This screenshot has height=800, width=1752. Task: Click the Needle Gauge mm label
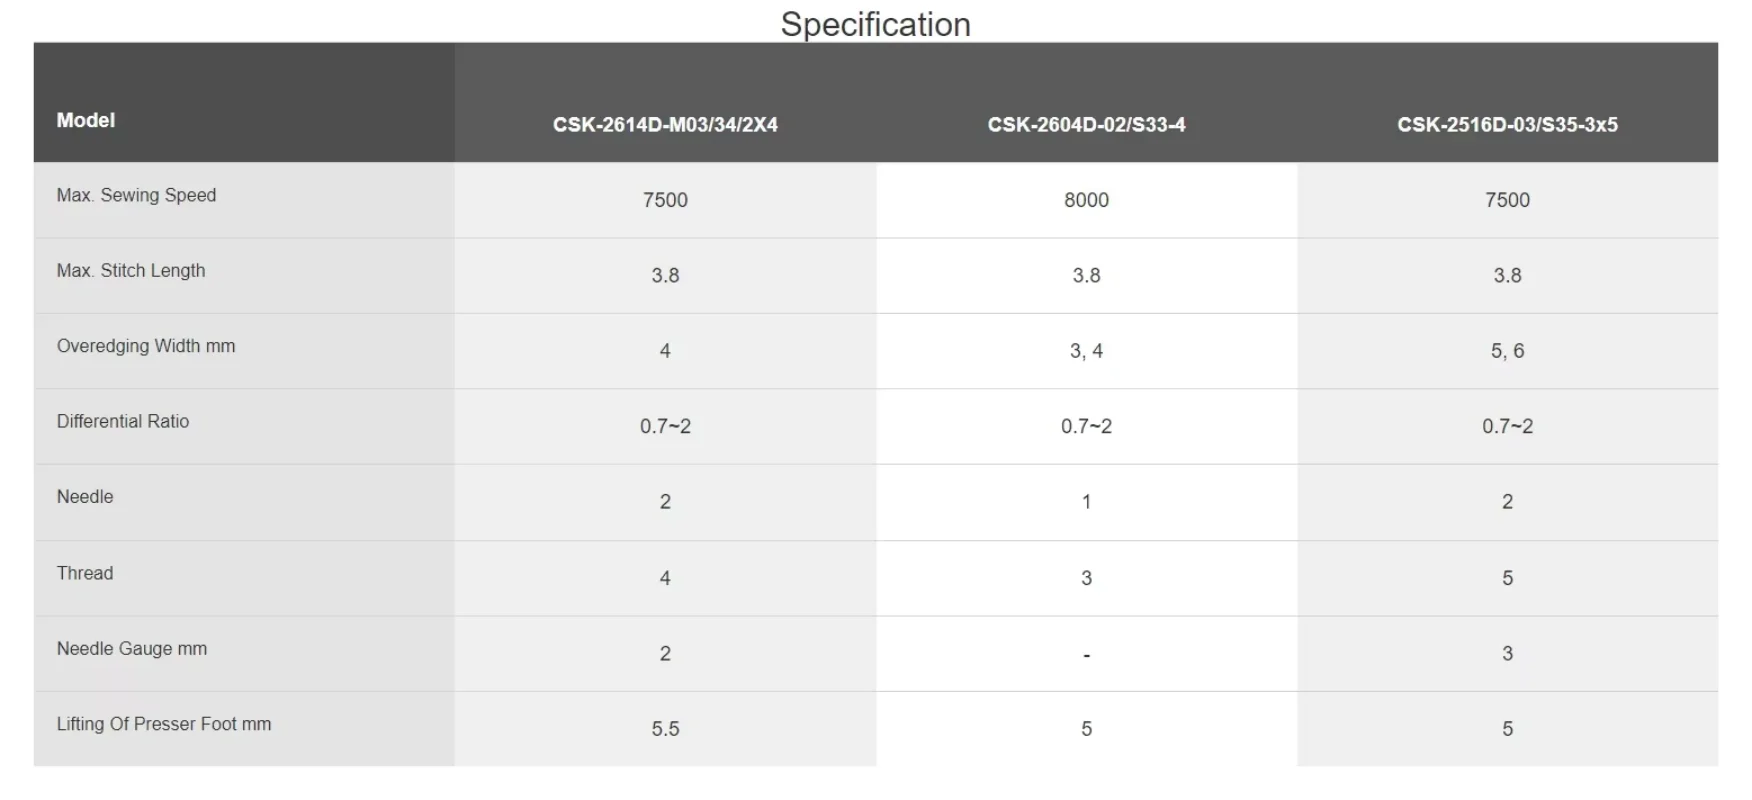coord(132,648)
